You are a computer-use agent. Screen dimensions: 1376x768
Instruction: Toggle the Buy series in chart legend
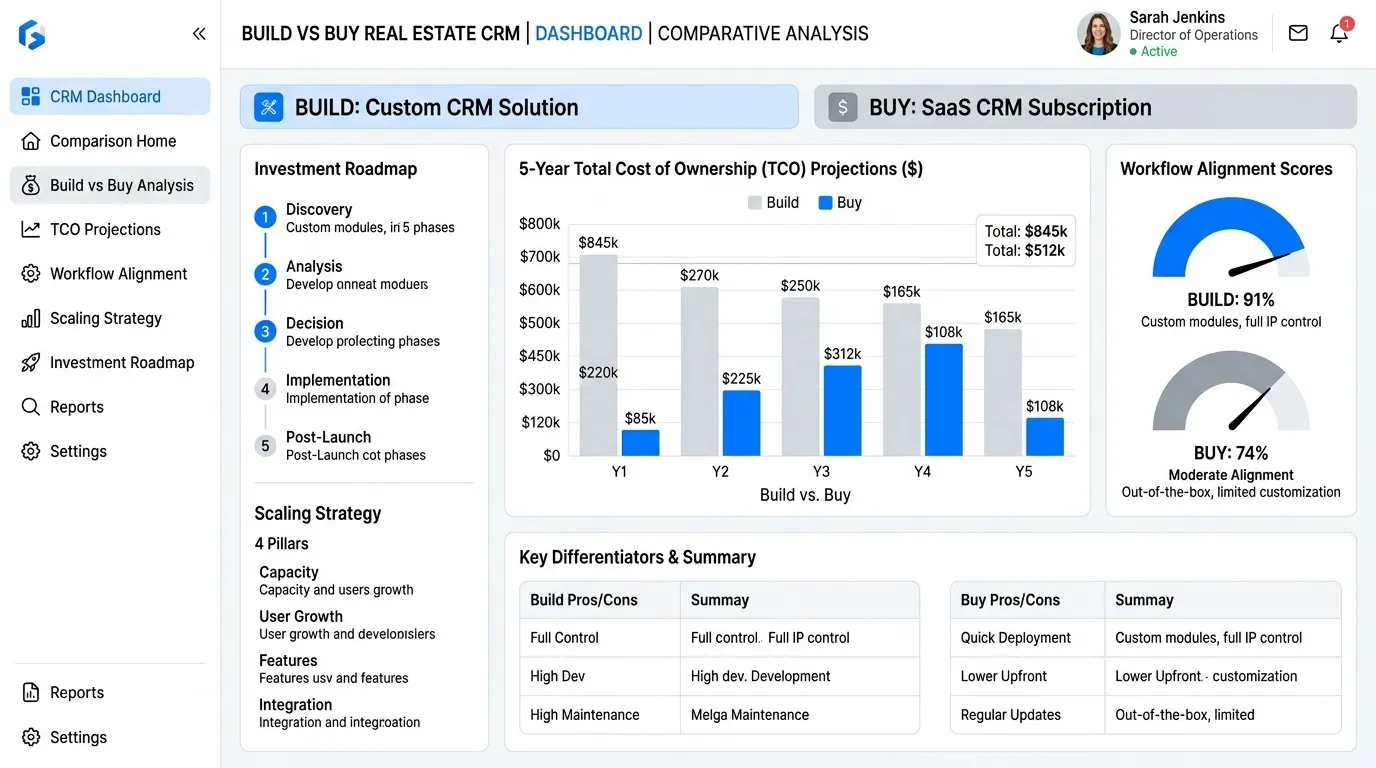(x=840, y=202)
